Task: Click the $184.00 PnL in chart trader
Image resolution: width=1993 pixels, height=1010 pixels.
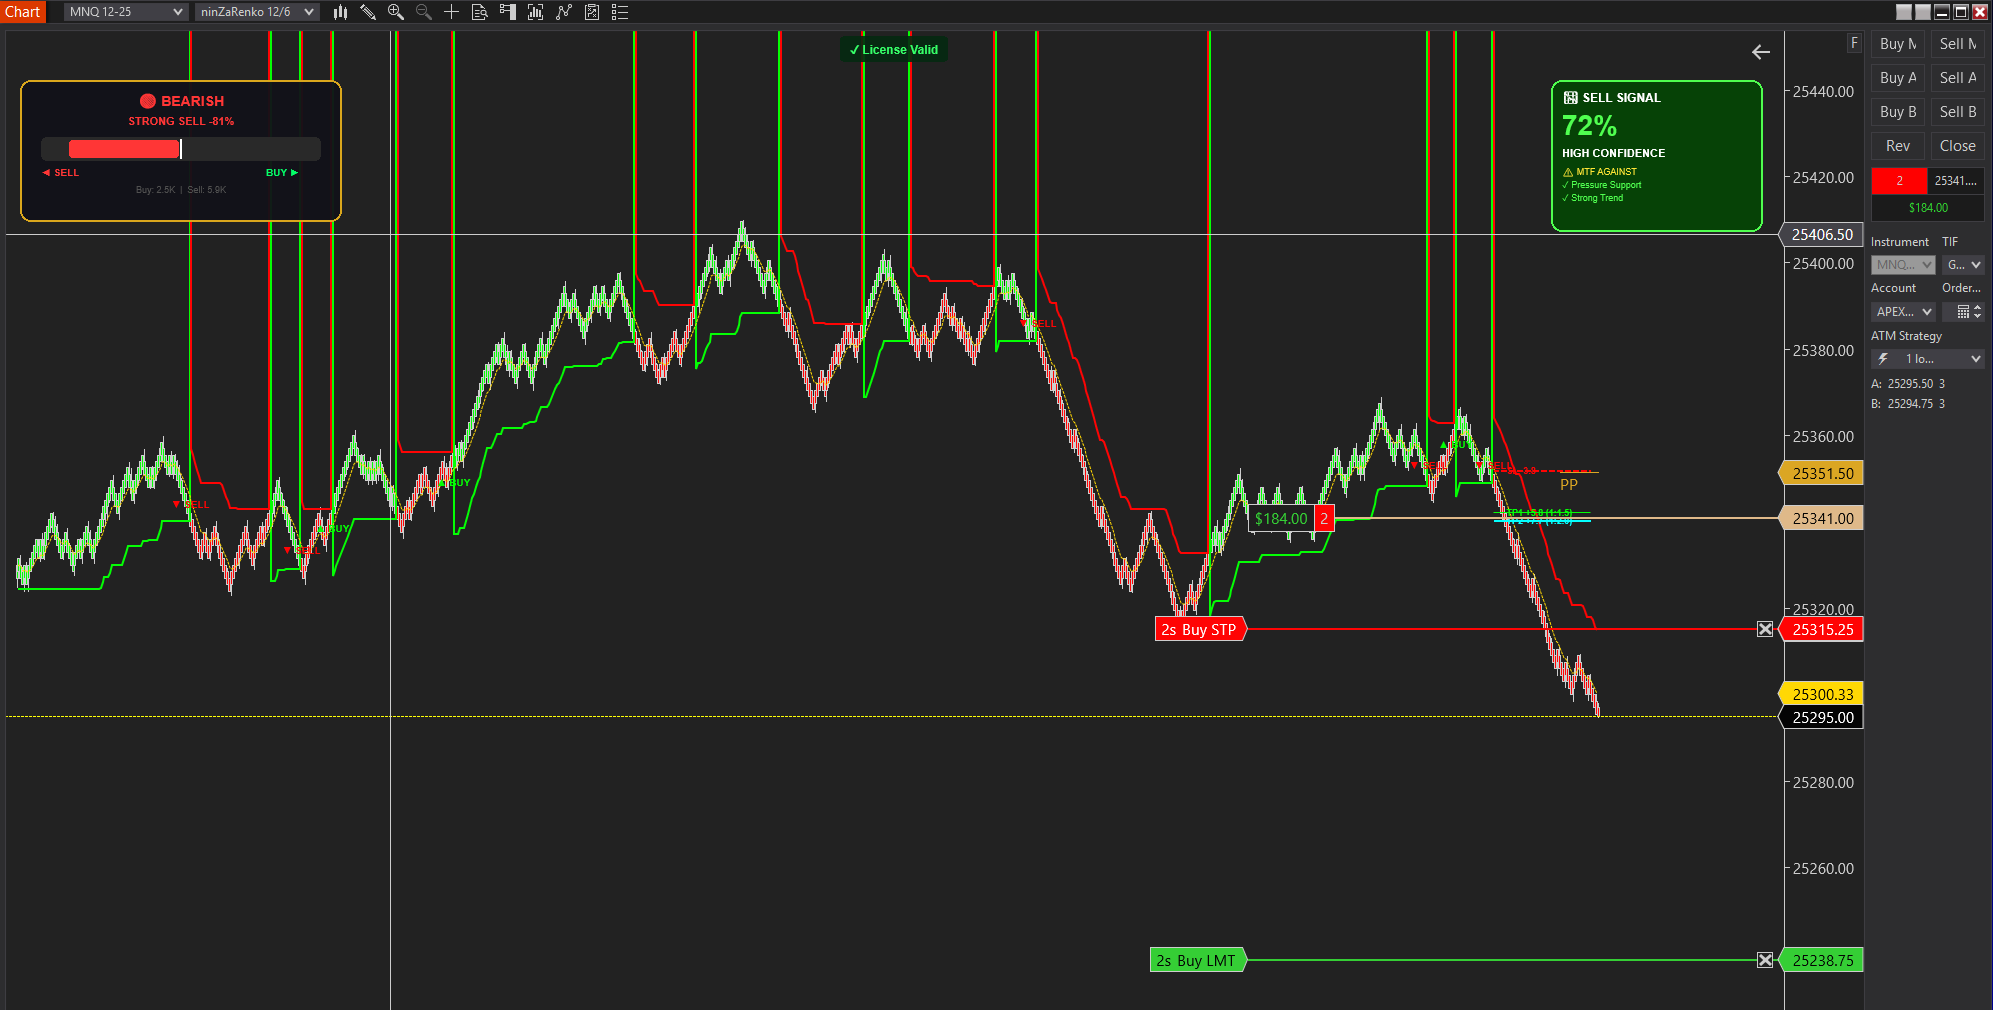Action: [x=1928, y=208]
